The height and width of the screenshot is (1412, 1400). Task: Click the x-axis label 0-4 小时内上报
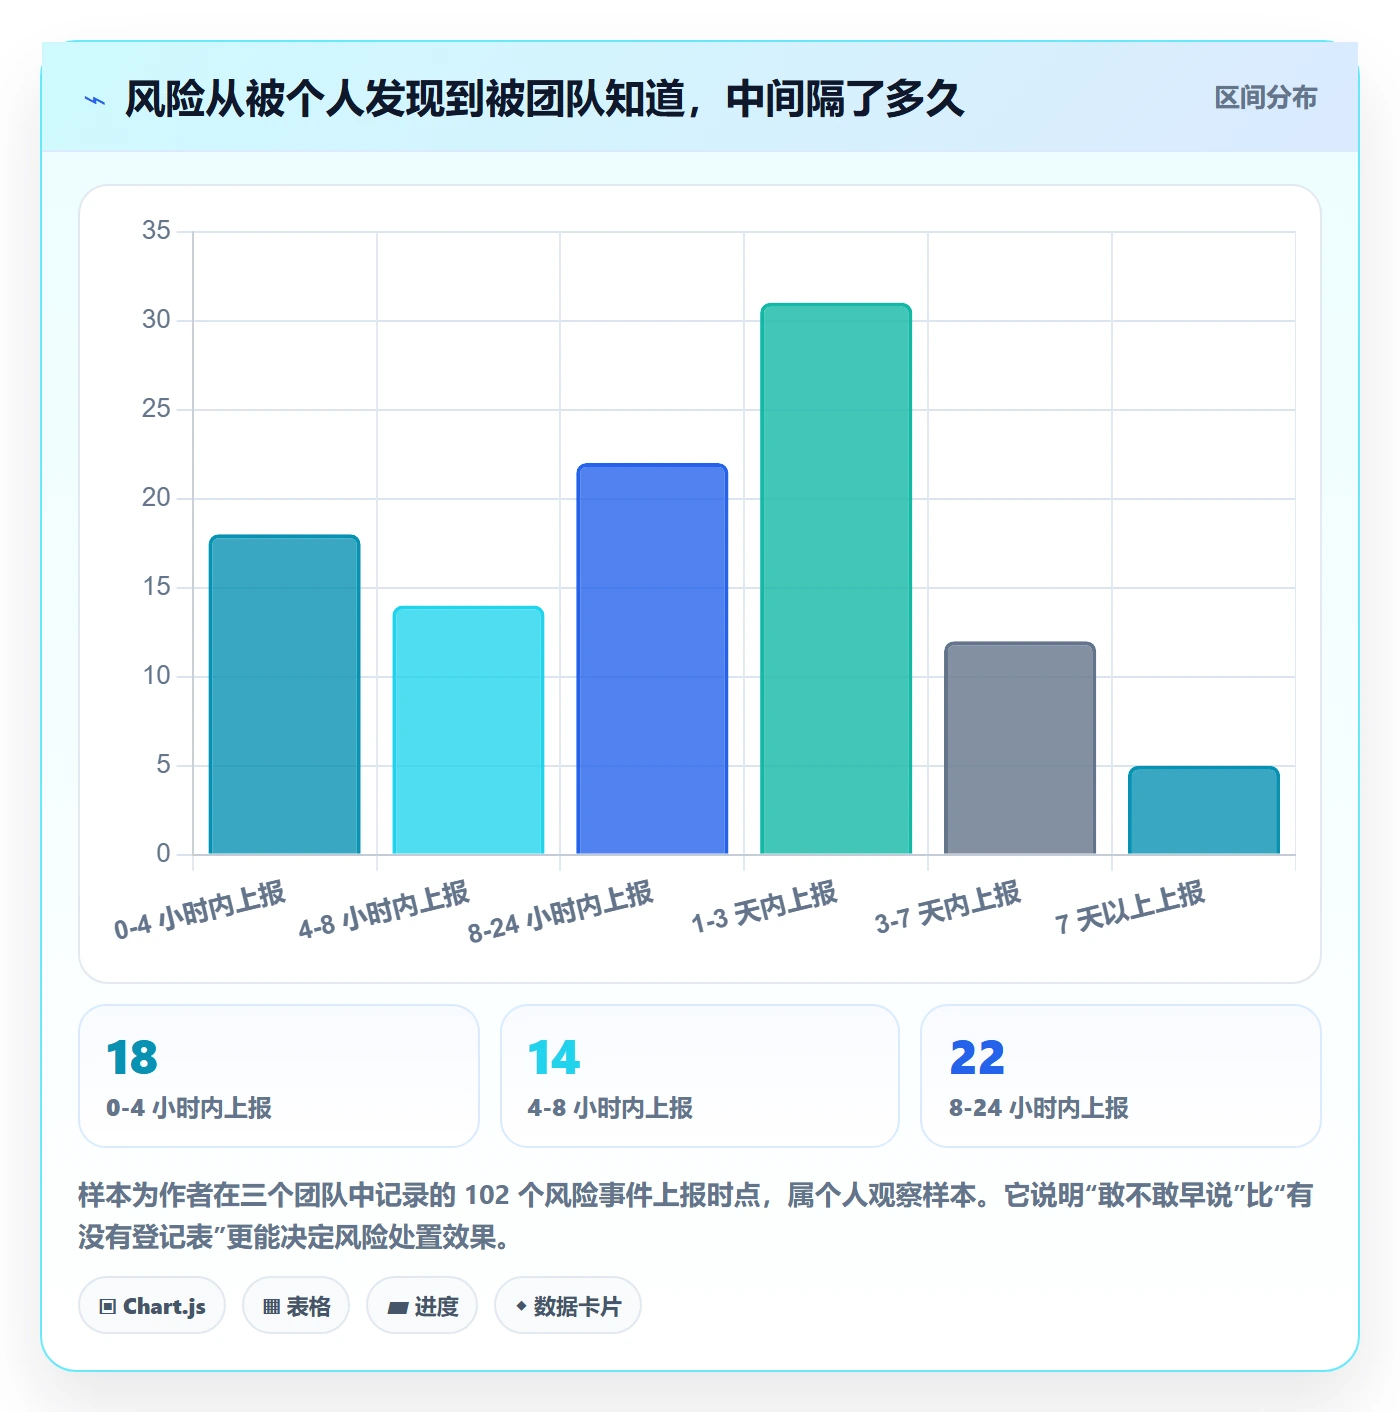tap(200, 910)
